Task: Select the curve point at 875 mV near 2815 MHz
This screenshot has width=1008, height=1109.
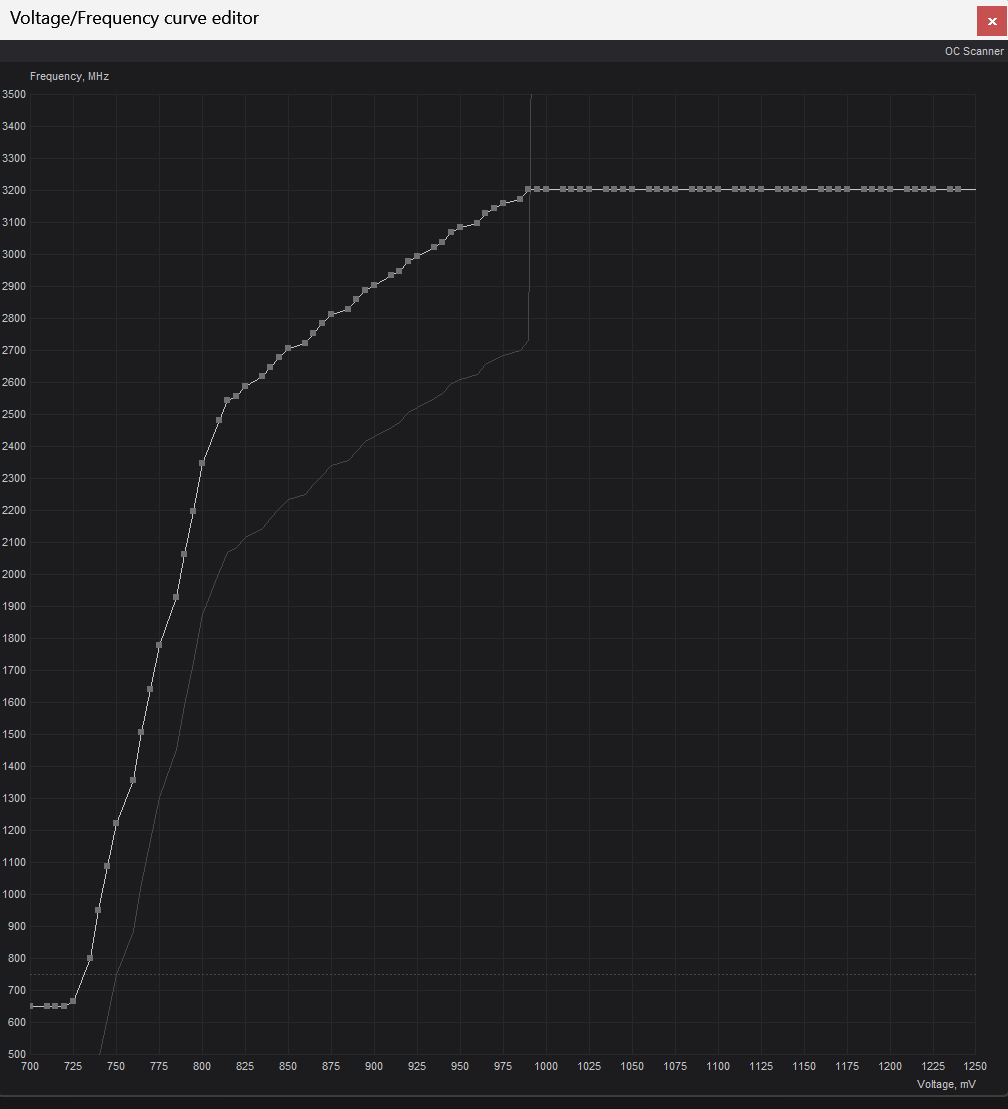Action: click(331, 314)
